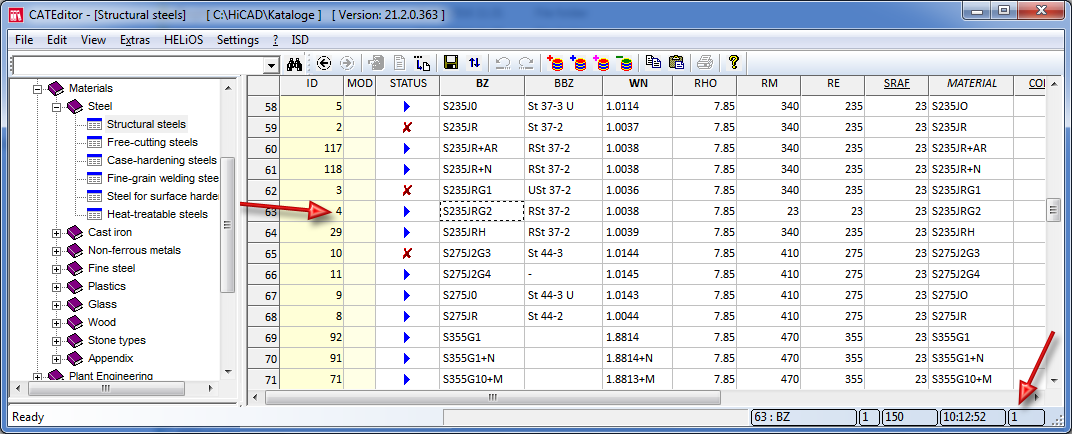The height and width of the screenshot is (434, 1072).
Task: Expand the Wood node
Action: point(57,323)
